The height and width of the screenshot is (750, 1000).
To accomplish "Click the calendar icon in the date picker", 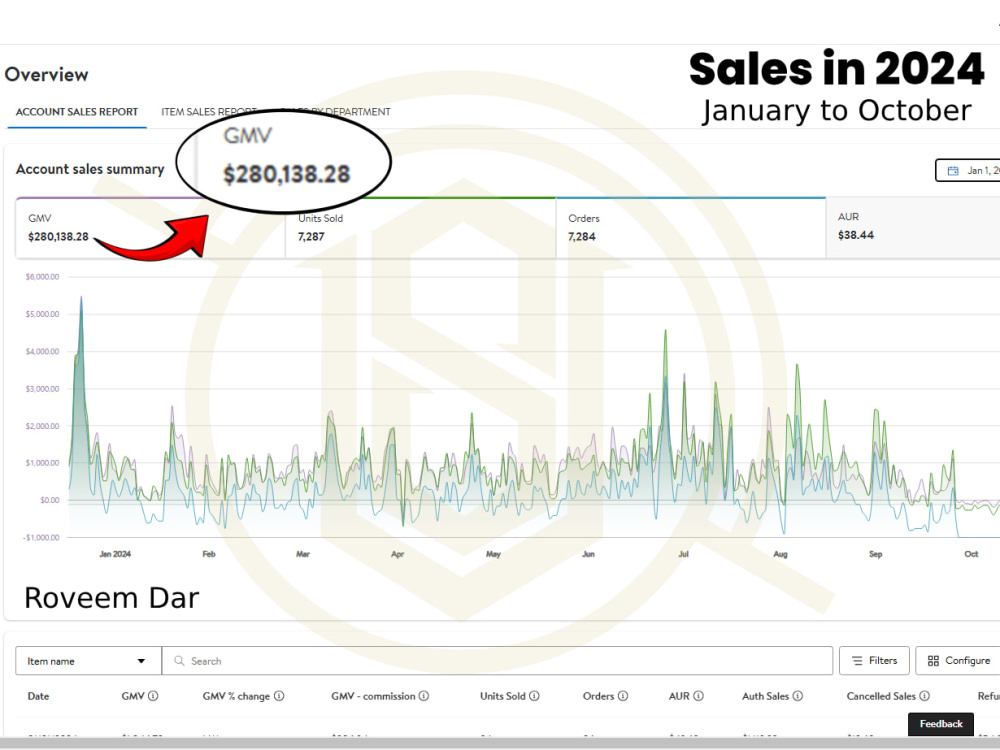I will (953, 170).
